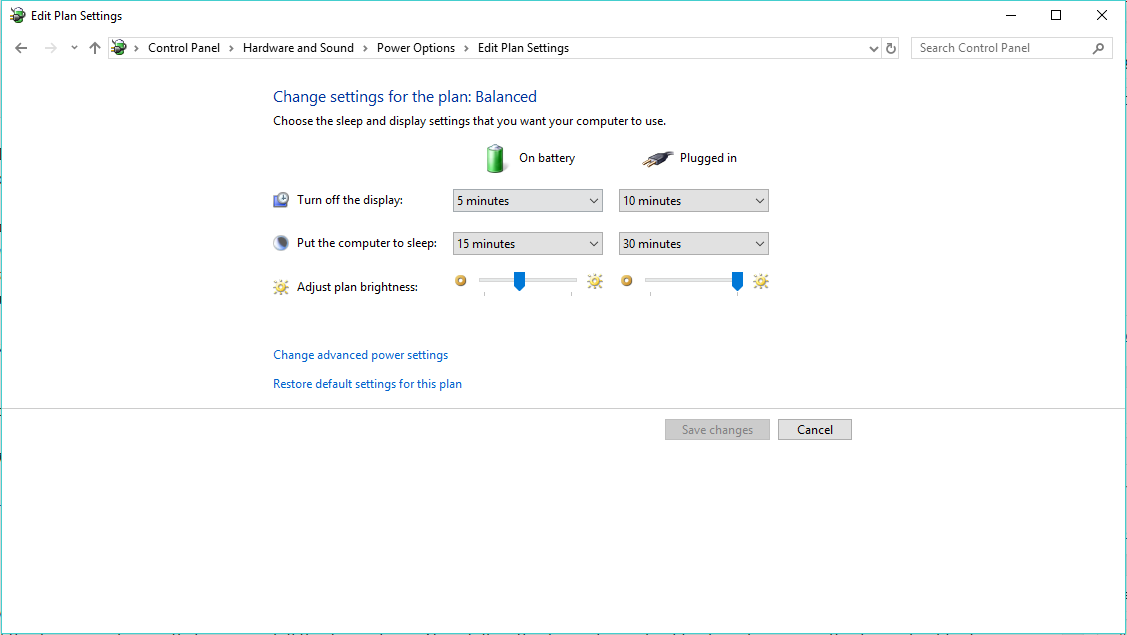Expand the address bar history dropdown
This screenshot has width=1127, height=635.
pos(875,48)
